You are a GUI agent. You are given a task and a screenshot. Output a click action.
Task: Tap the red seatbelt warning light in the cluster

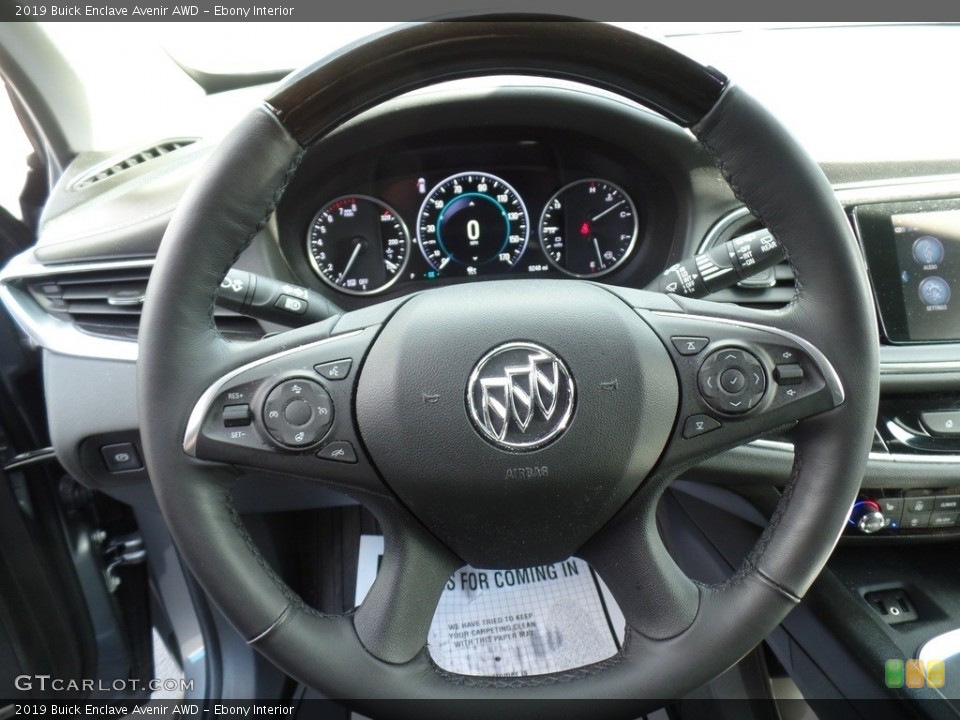(x=584, y=230)
